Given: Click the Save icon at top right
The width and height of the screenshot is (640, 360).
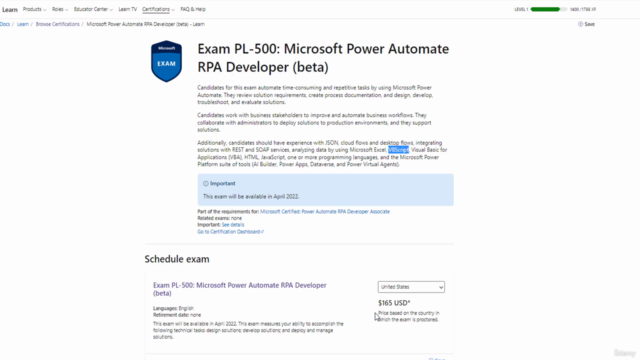Looking at the screenshot, I should (580, 24).
